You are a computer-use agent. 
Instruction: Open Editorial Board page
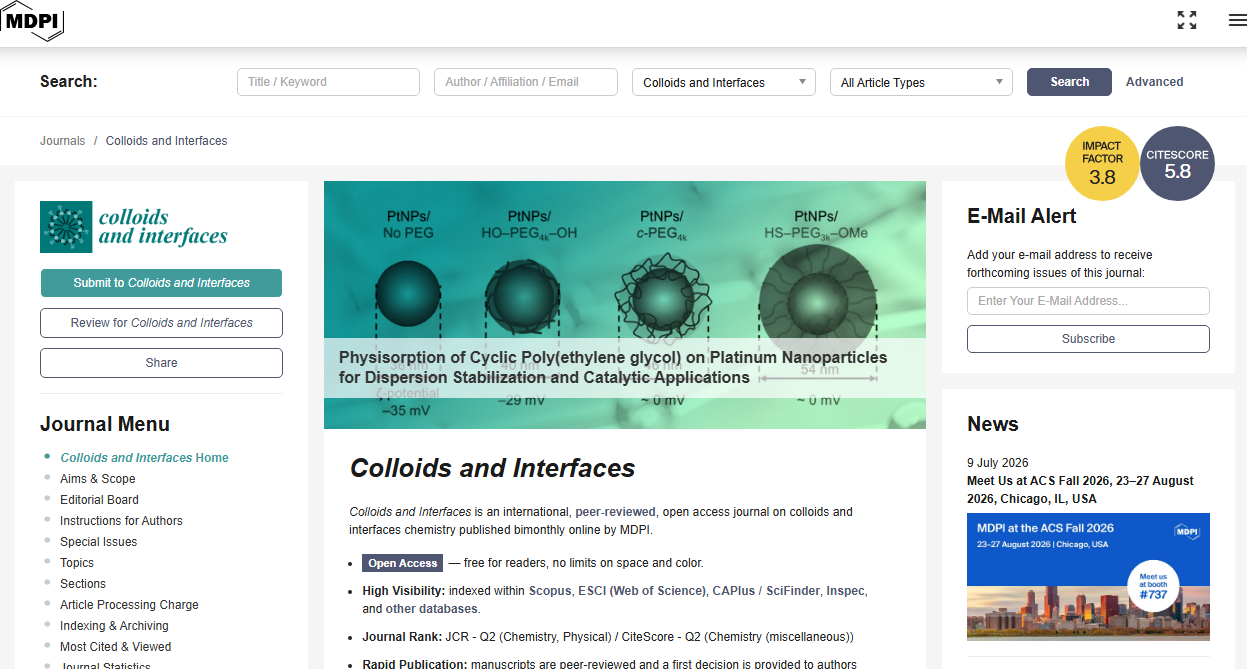coord(99,500)
